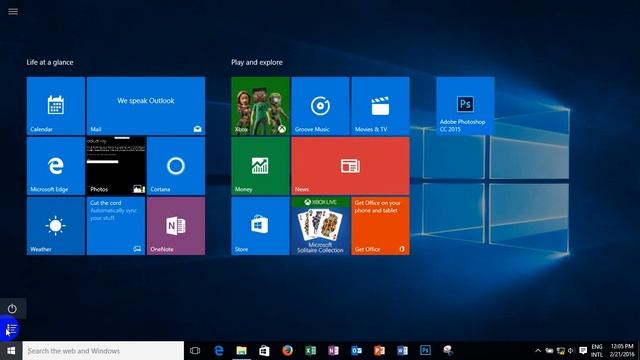640x360 pixels.
Task: Open the Action Center notifications icon
Action: click(x=583, y=351)
